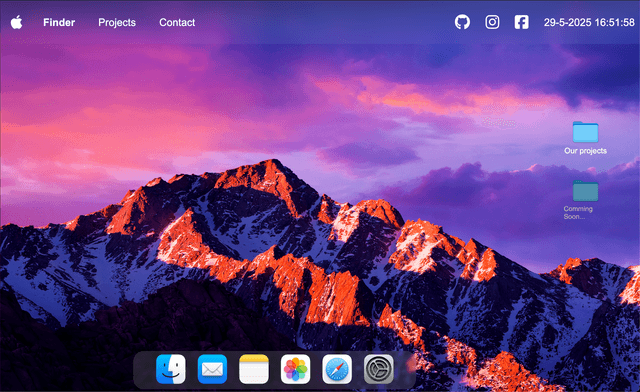Open Notes from the dock
640x392 pixels.
tap(254, 369)
